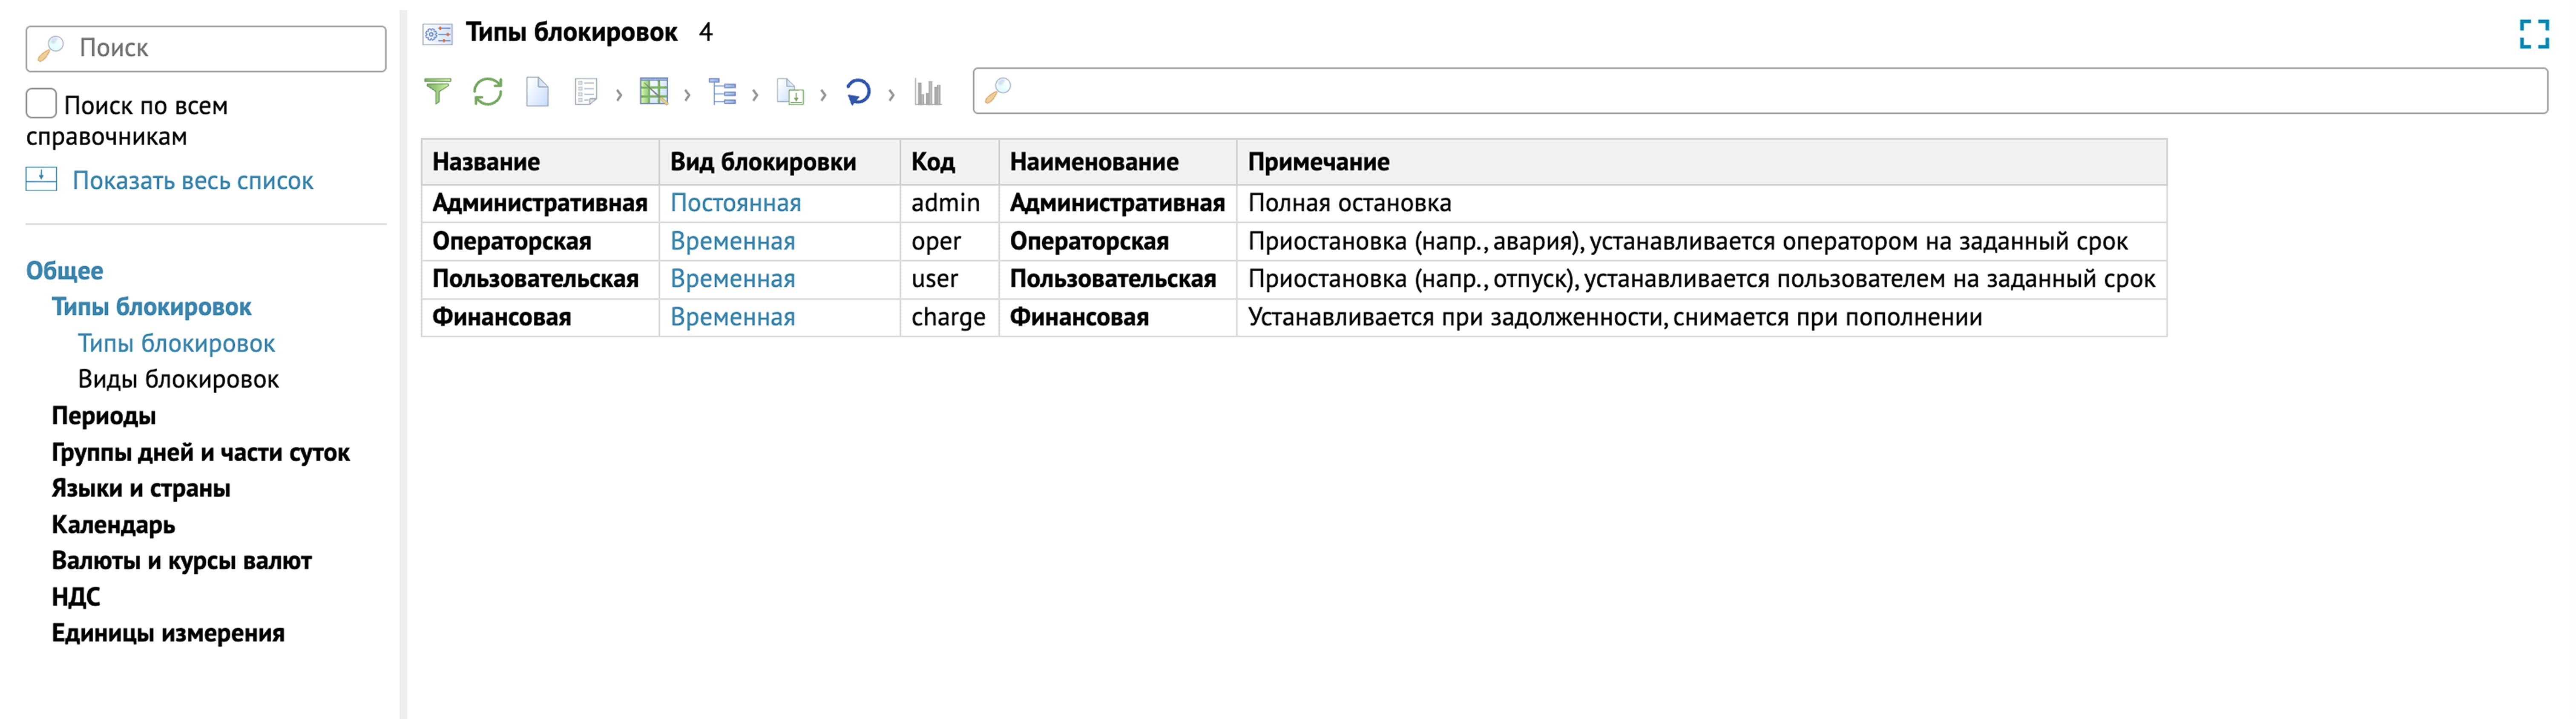Viewport: 2576px width, 719px height.
Task: Select Пользовательская in the Название column
Action: tap(535, 279)
